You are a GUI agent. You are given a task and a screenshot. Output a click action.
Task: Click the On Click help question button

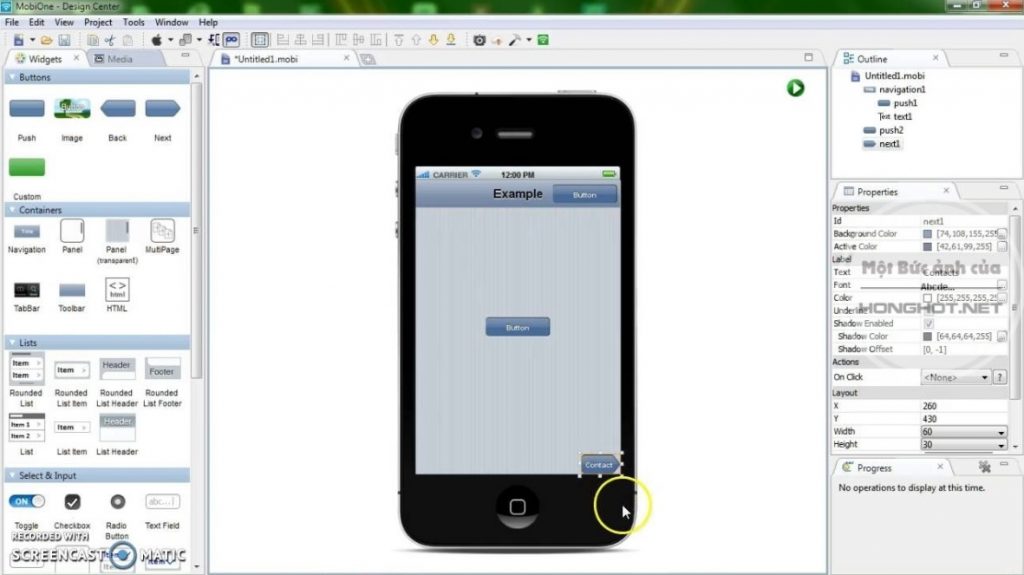click(999, 378)
